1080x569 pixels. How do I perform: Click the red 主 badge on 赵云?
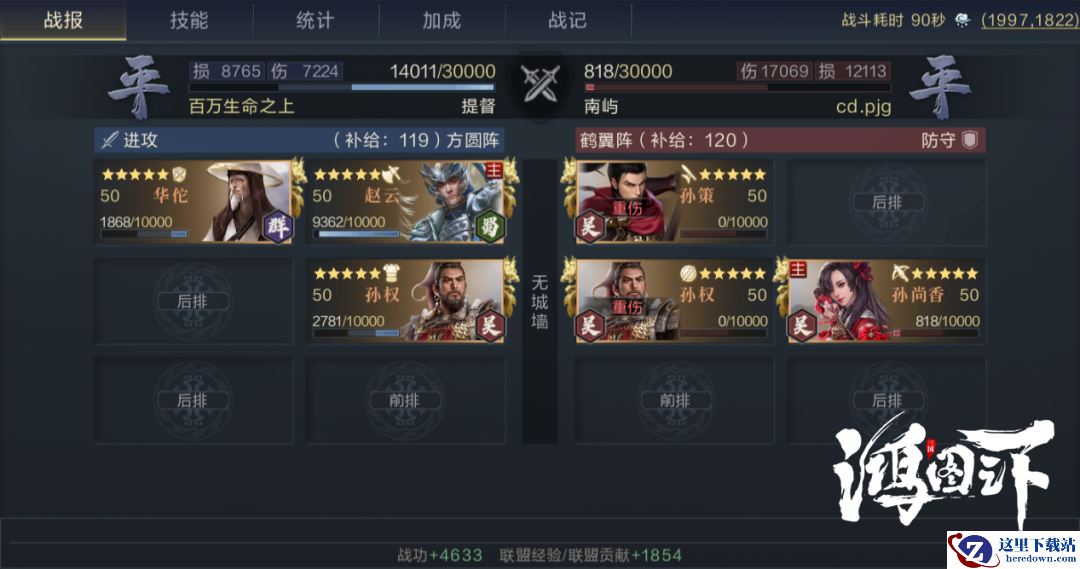[494, 170]
